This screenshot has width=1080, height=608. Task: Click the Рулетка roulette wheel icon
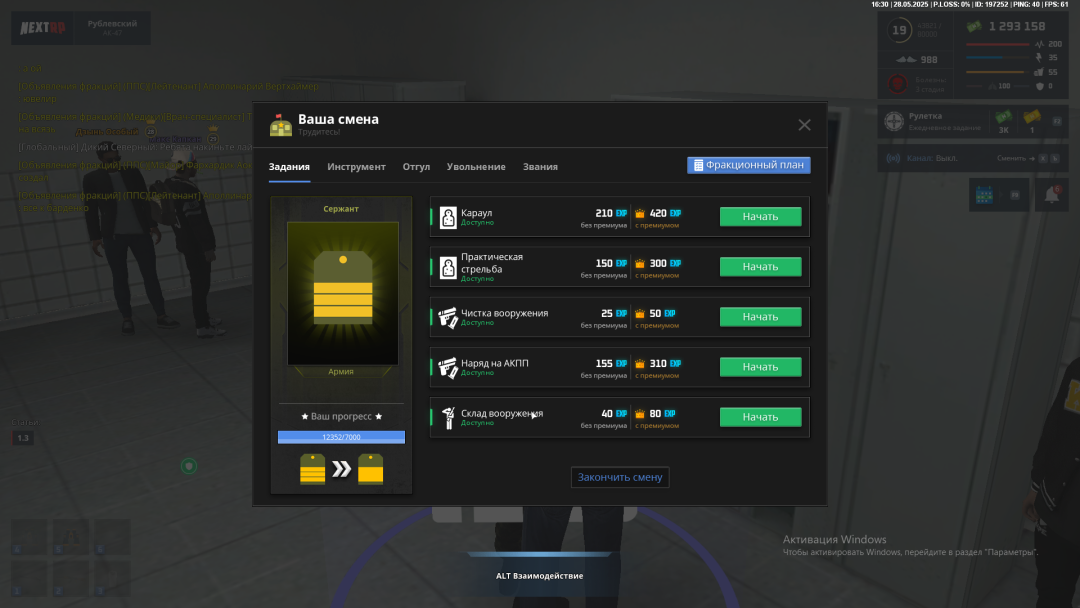[894, 122]
